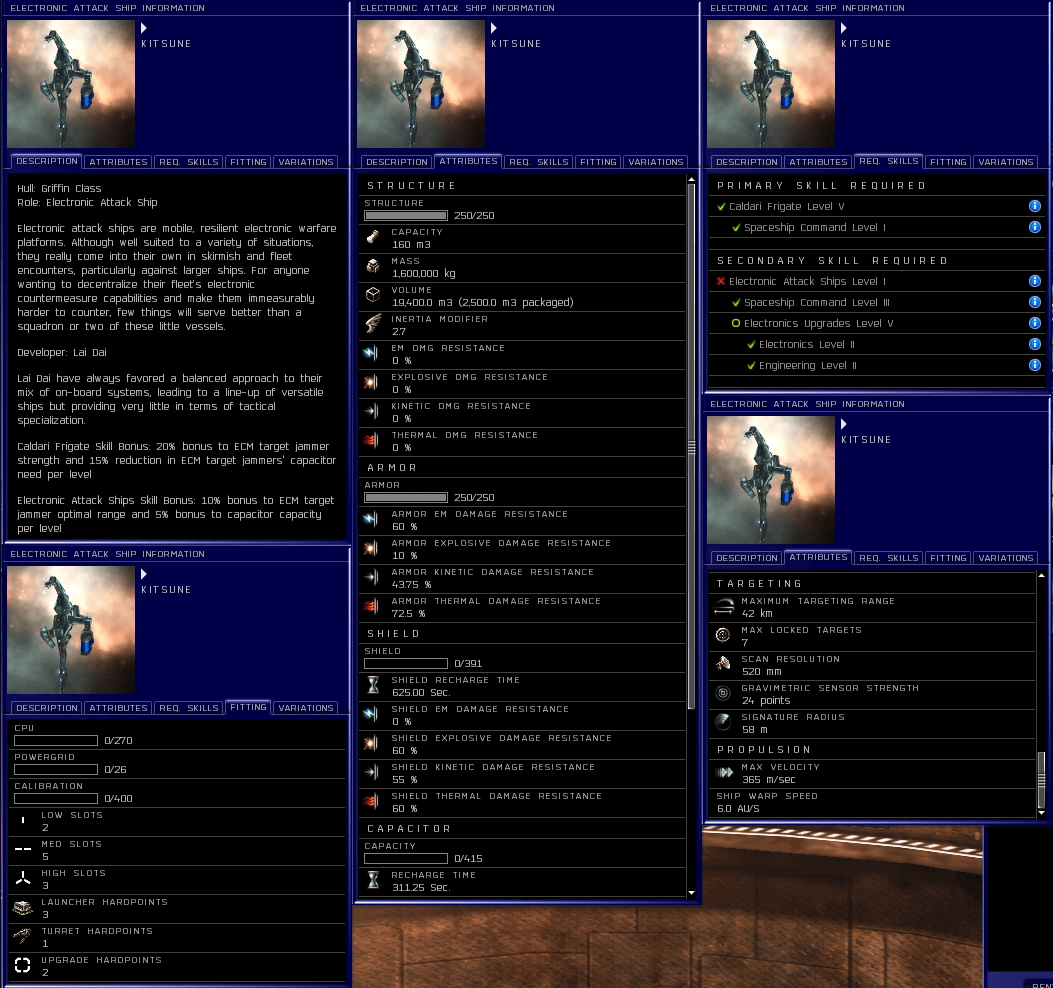Open info for Electronics Level II skill
Screen dimensions: 1053x988
[1034, 344]
